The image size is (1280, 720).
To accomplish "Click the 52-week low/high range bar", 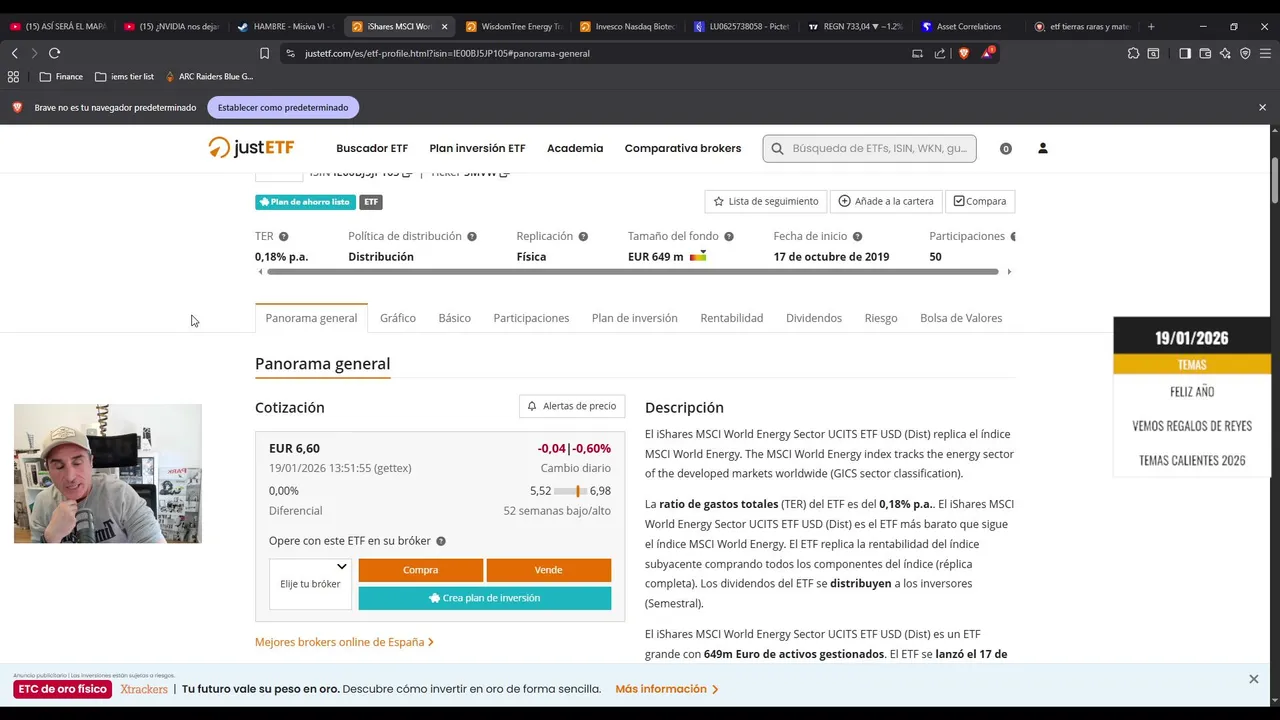I will [x=570, y=491].
